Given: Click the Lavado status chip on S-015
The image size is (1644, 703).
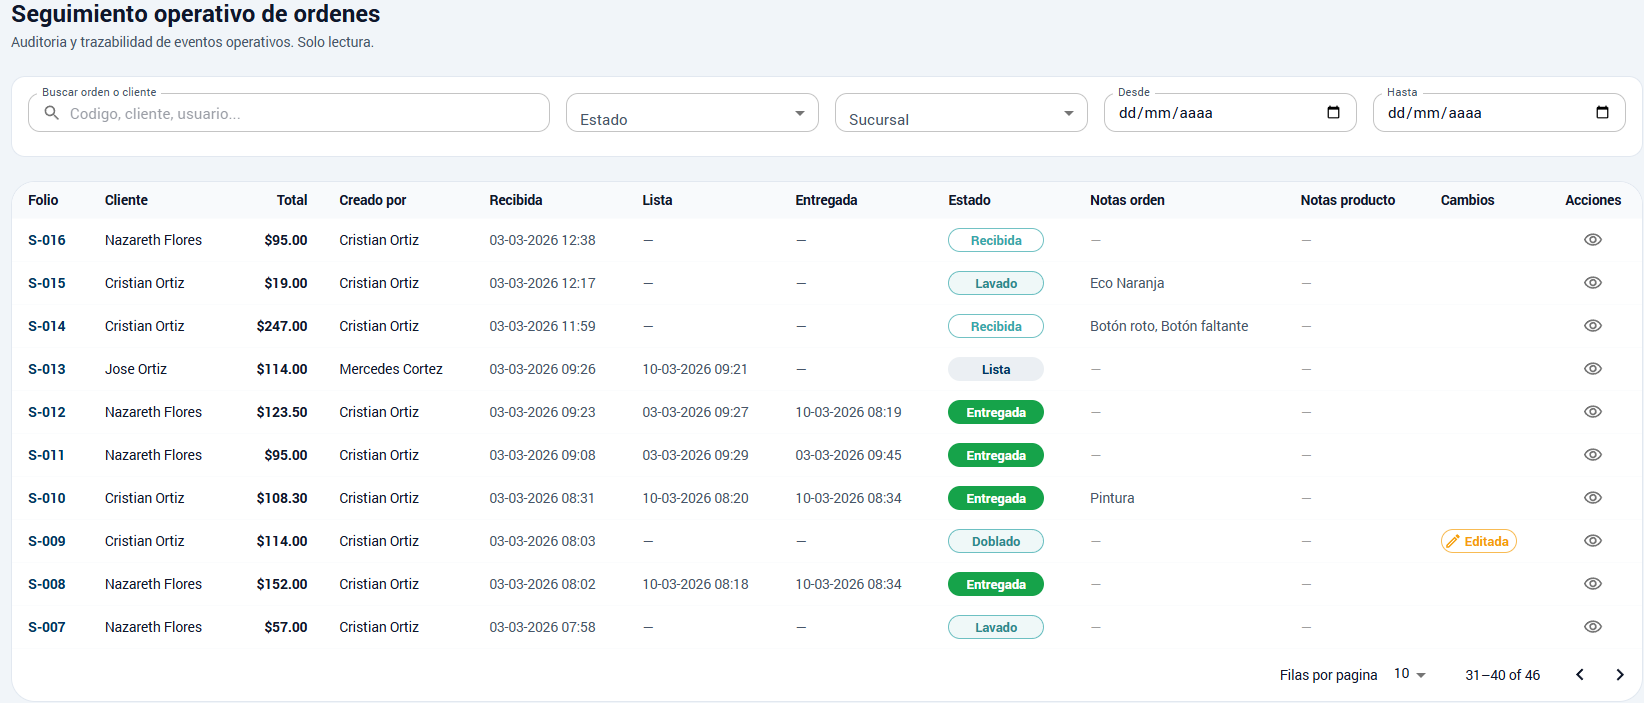Looking at the screenshot, I should point(996,283).
